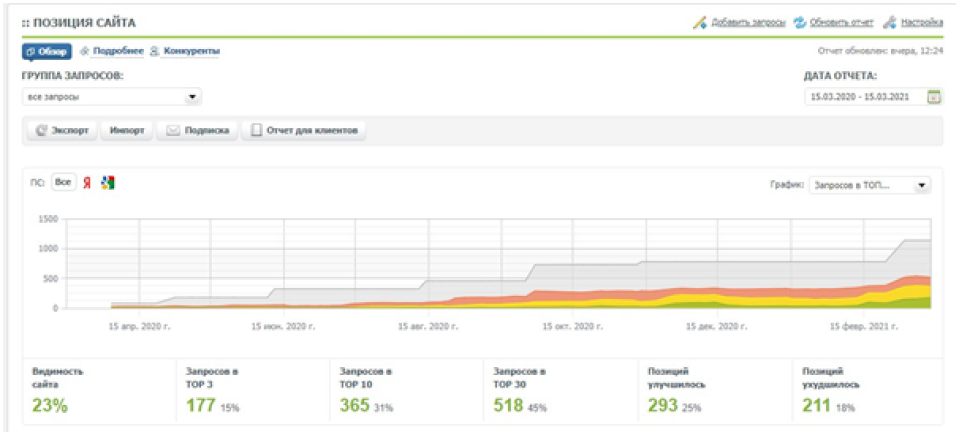
Task: Click the Yandex search engine filter icon
Action: click(88, 183)
